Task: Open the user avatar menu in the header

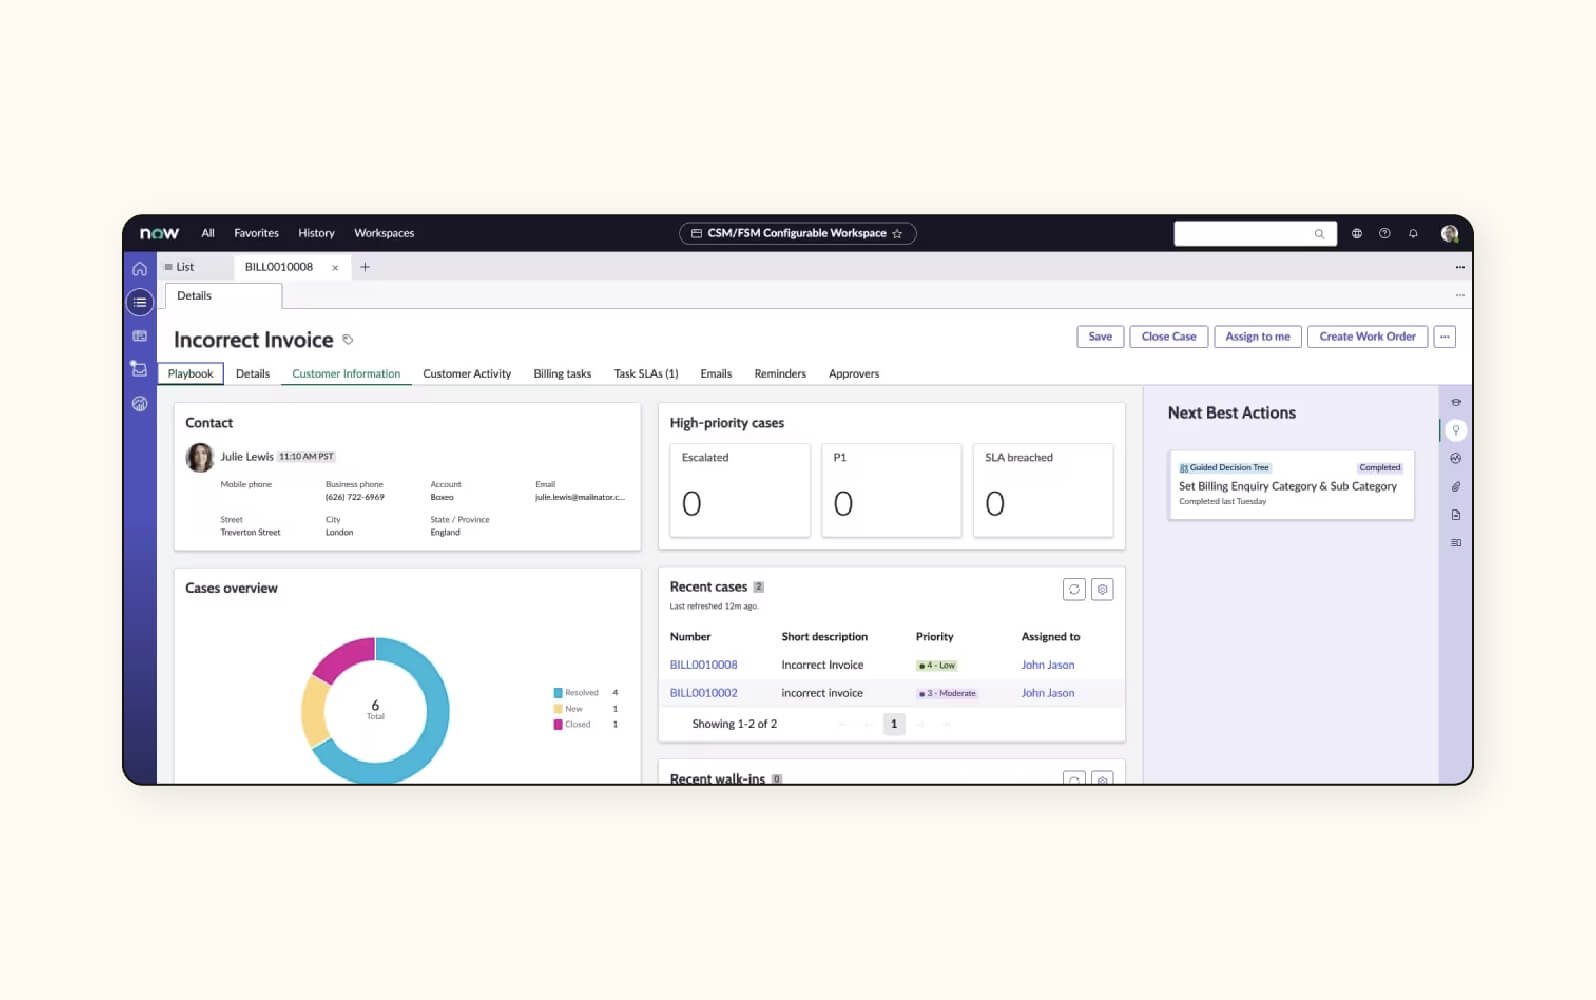Action: [x=1449, y=233]
